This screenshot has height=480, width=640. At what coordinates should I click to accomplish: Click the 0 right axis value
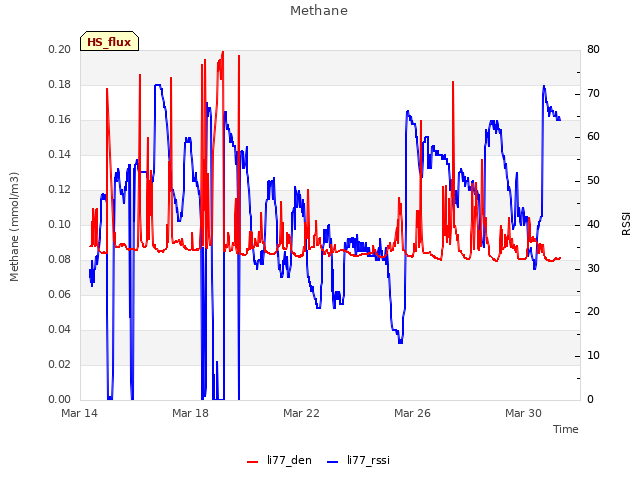coord(590,400)
